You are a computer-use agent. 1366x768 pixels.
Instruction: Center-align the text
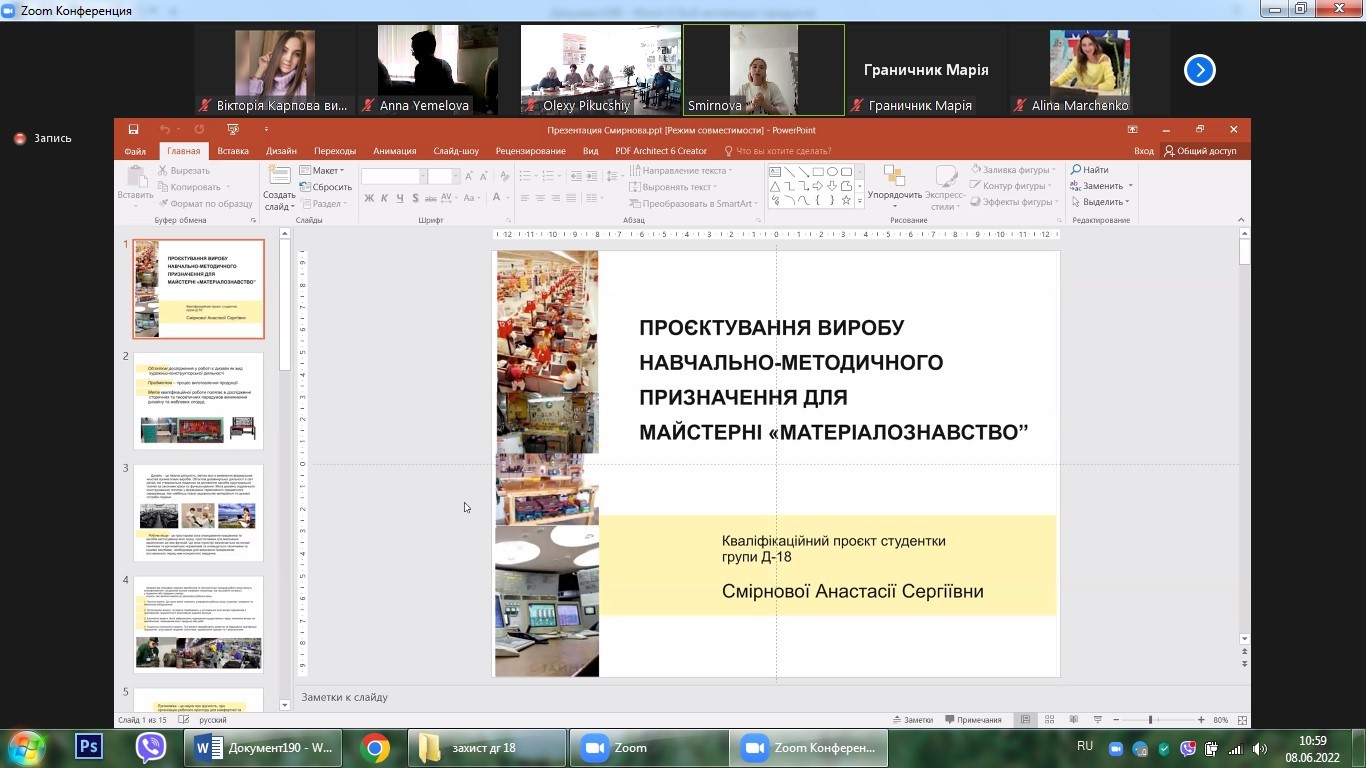(x=541, y=199)
